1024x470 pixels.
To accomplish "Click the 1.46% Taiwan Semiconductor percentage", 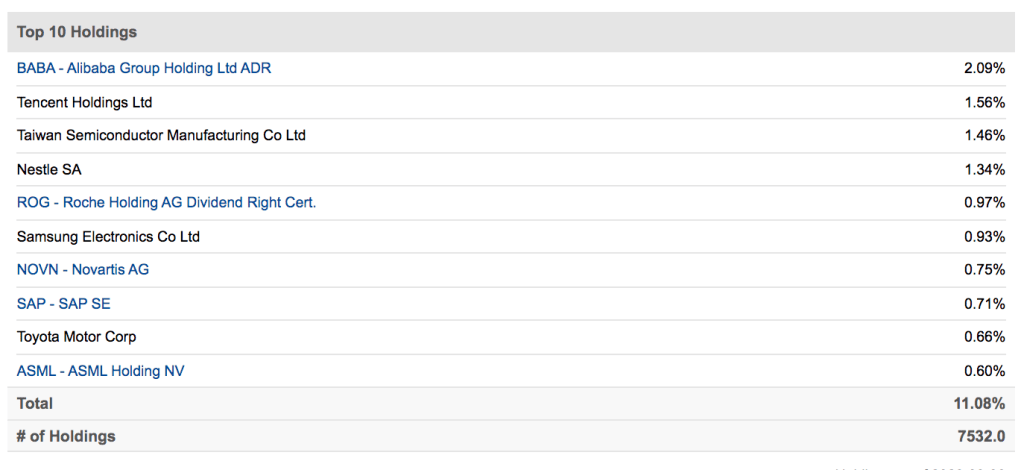I will 984,135.
